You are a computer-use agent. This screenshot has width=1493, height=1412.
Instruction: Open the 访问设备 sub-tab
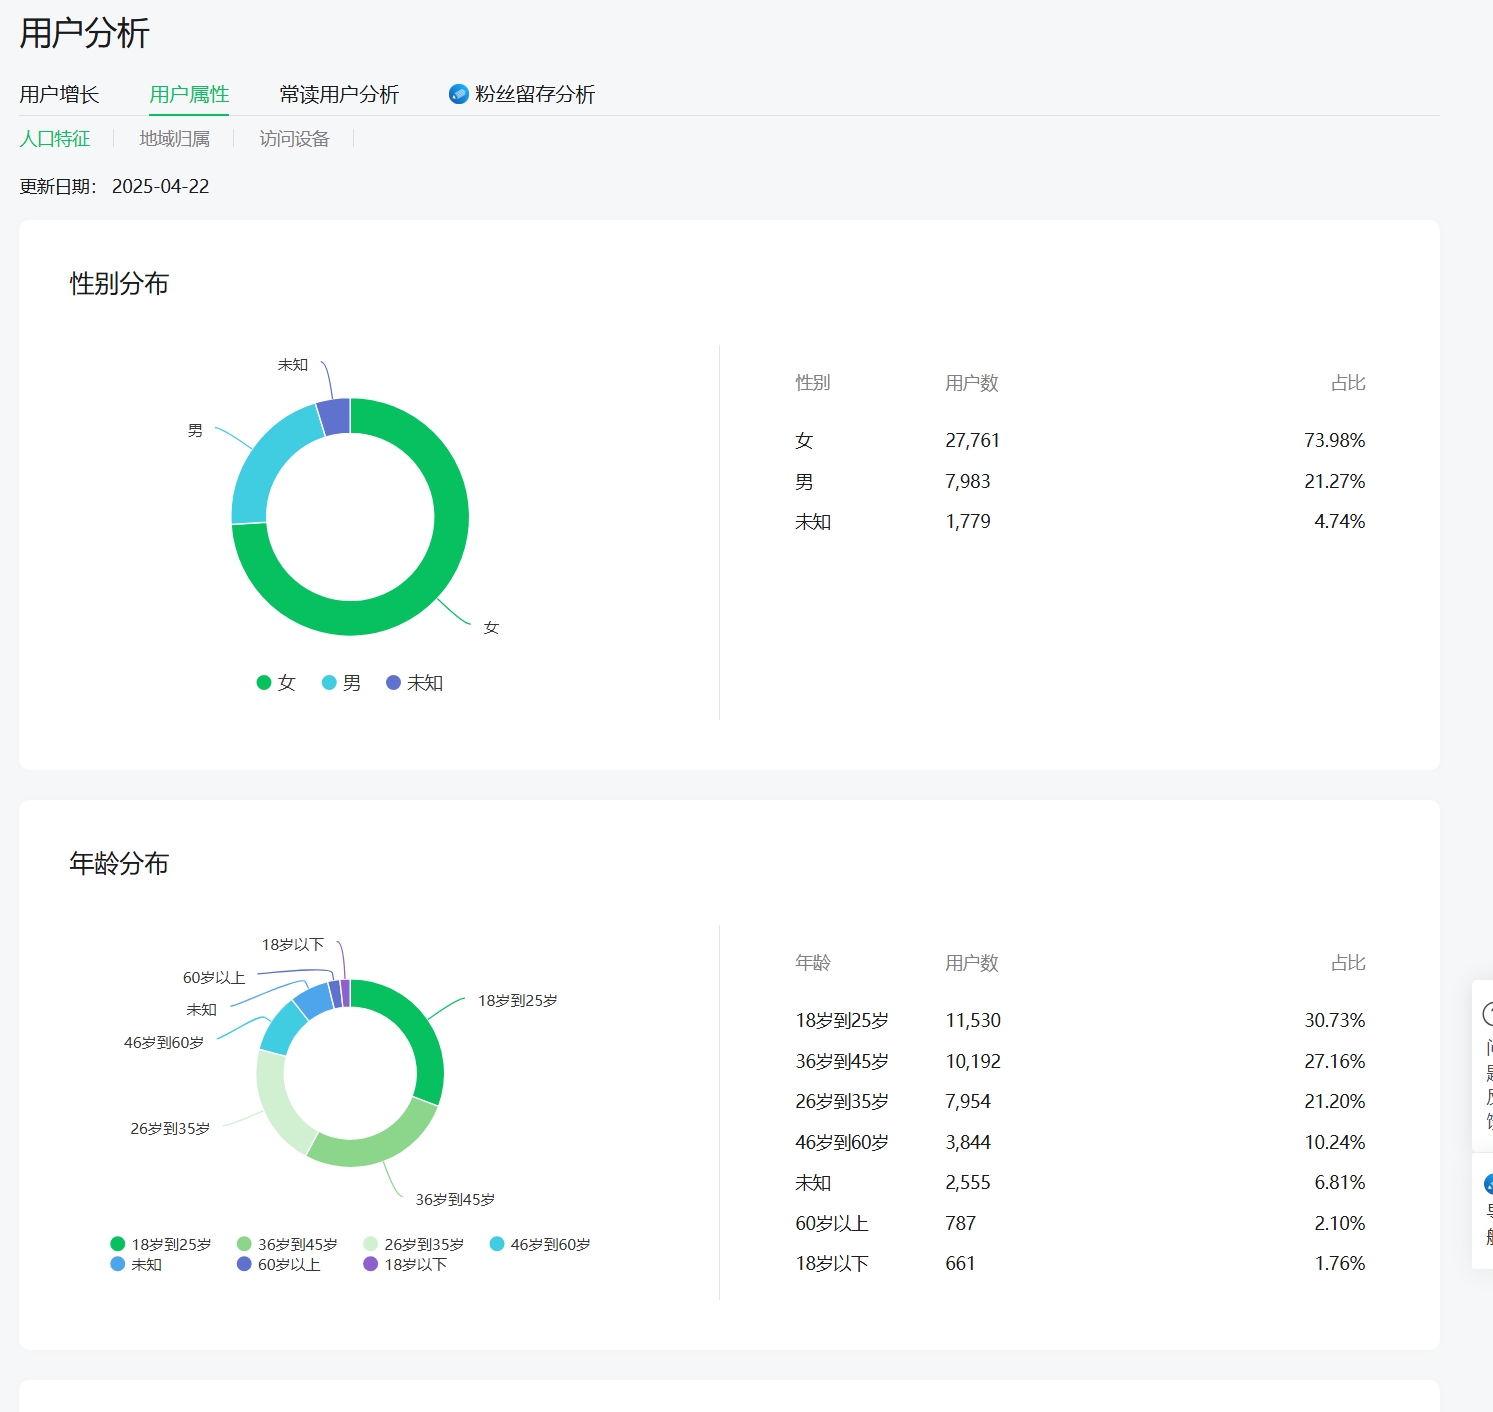pyautogui.click(x=294, y=139)
